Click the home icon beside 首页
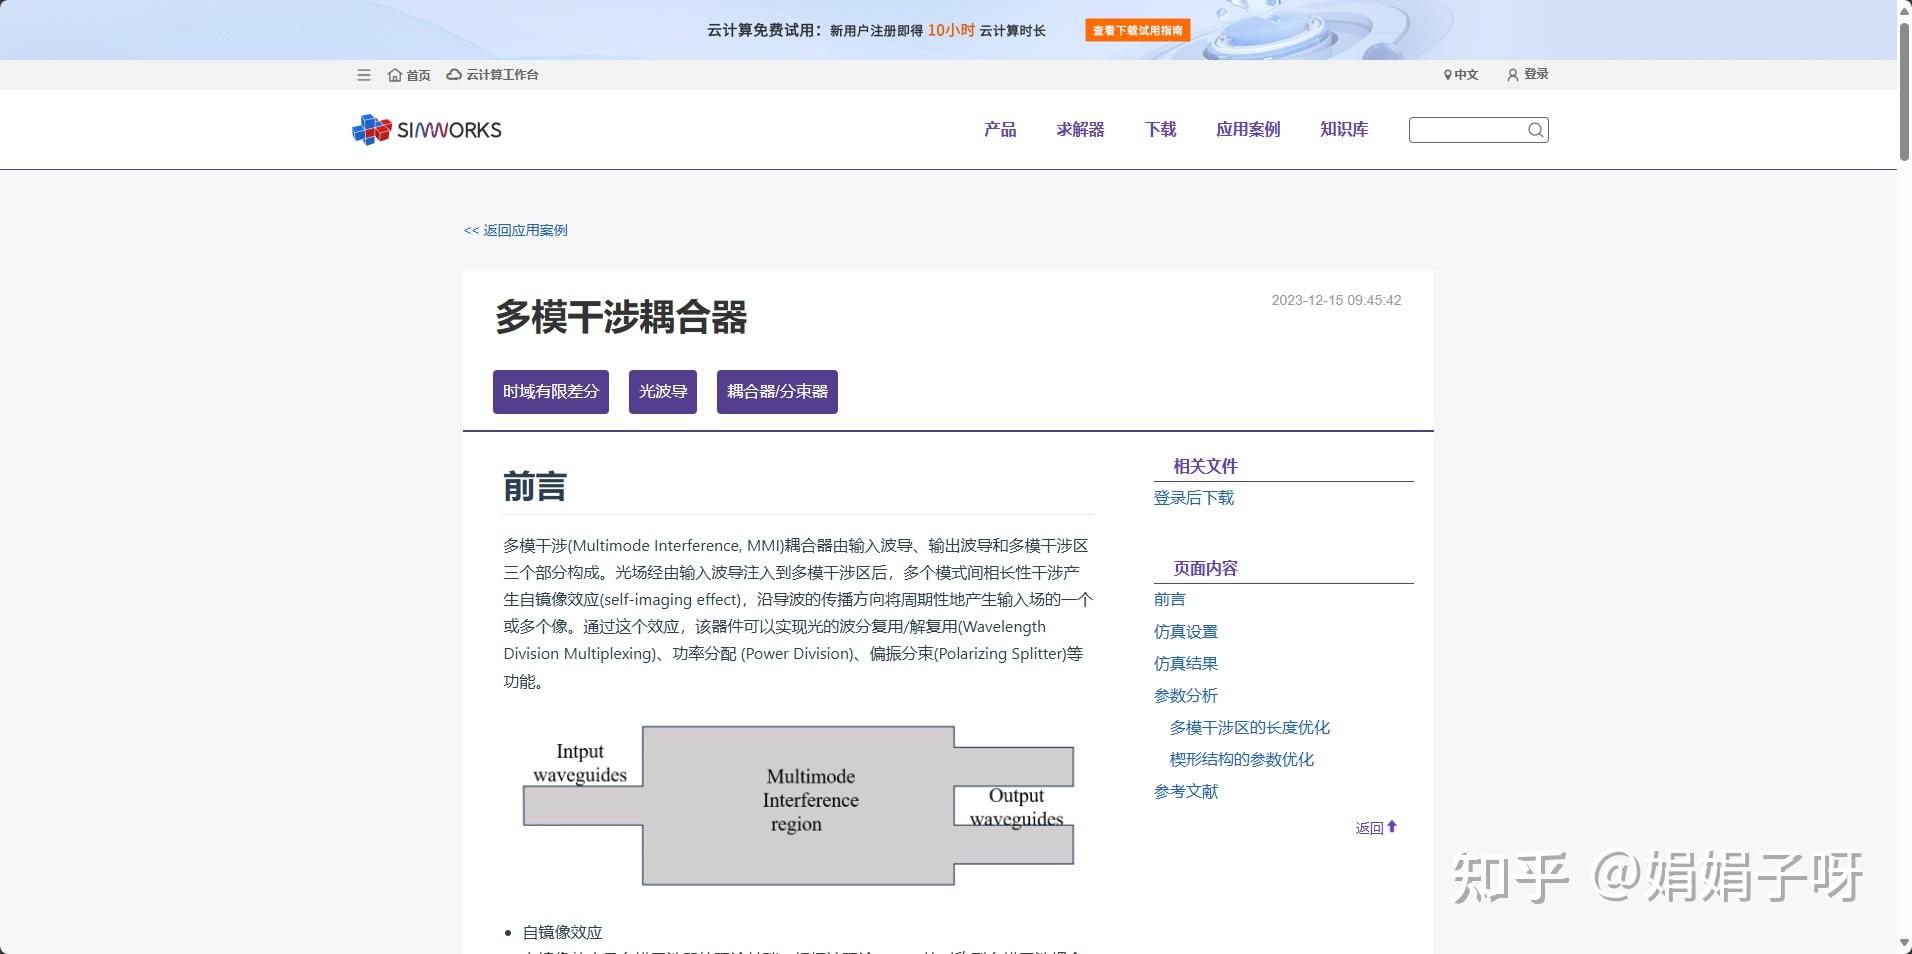This screenshot has width=1912, height=954. pyautogui.click(x=394, y=74)
